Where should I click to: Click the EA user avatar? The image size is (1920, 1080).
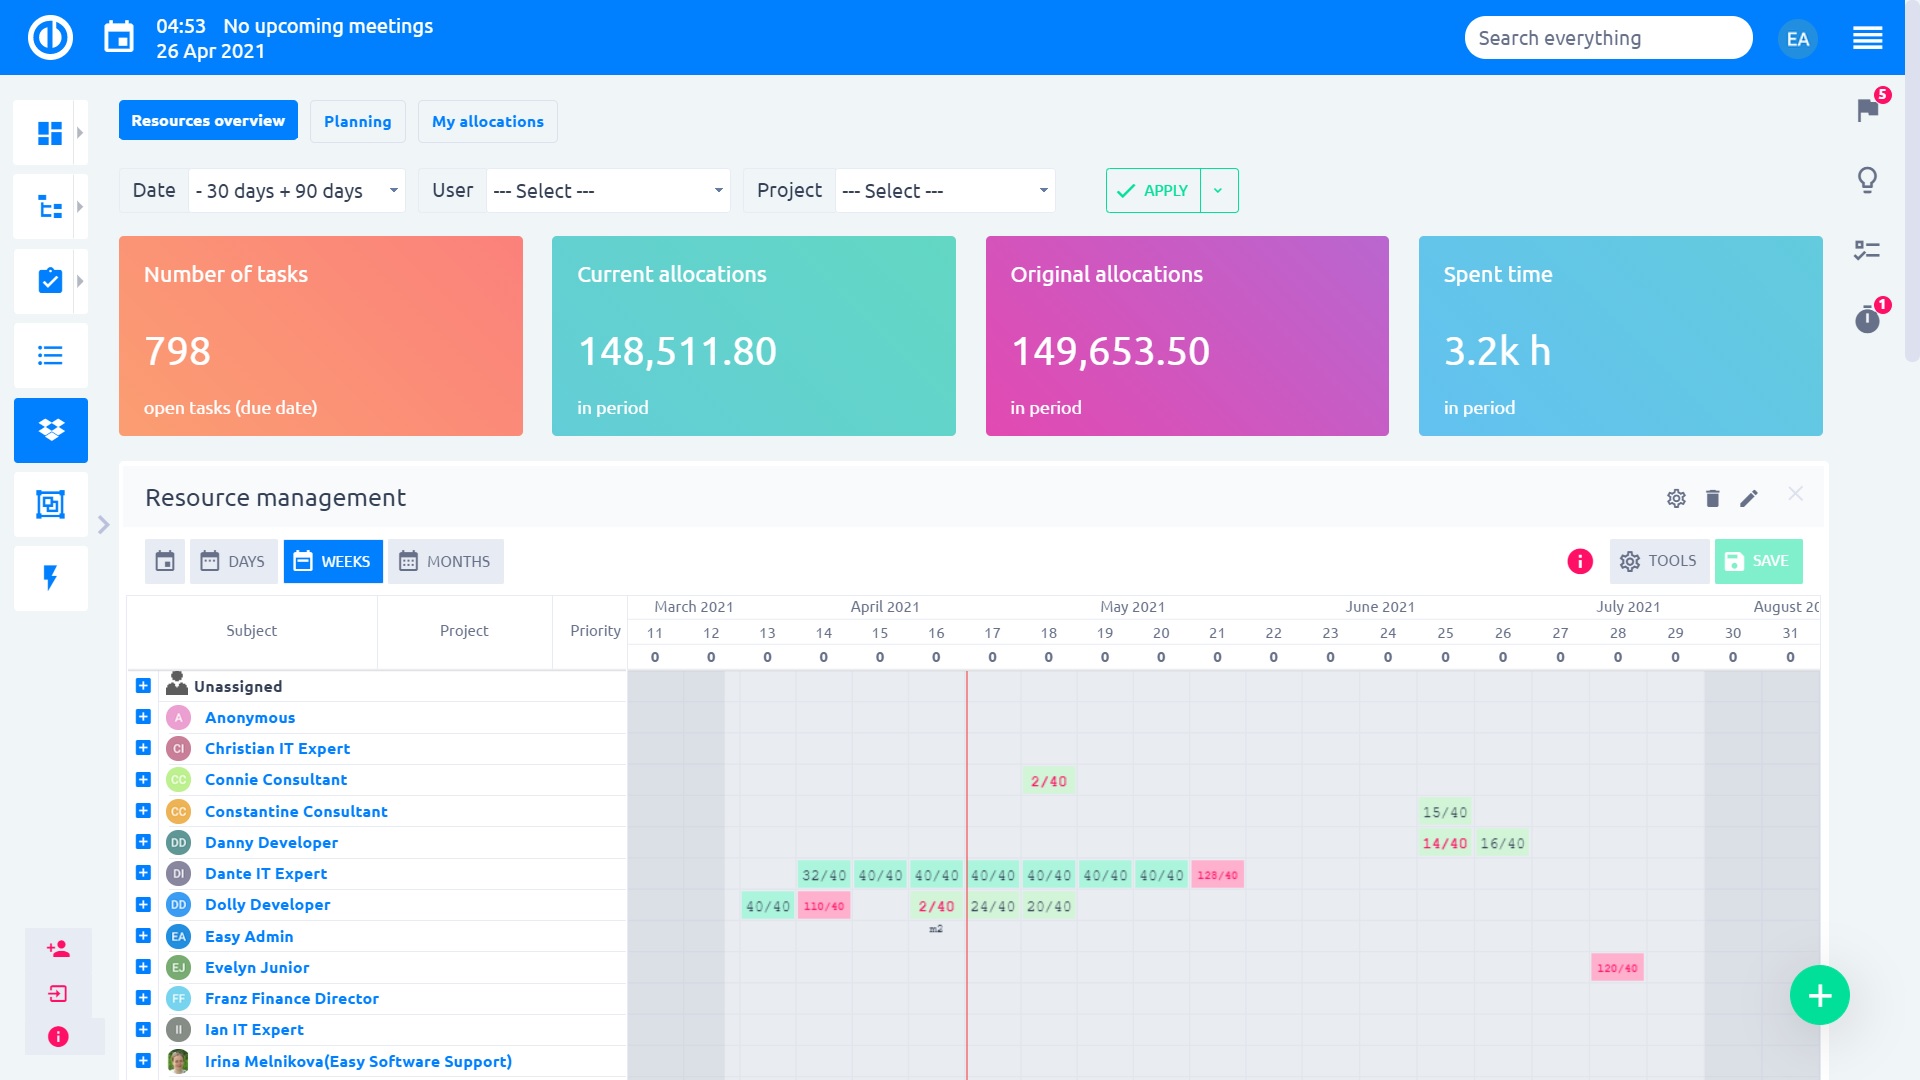1797,39
